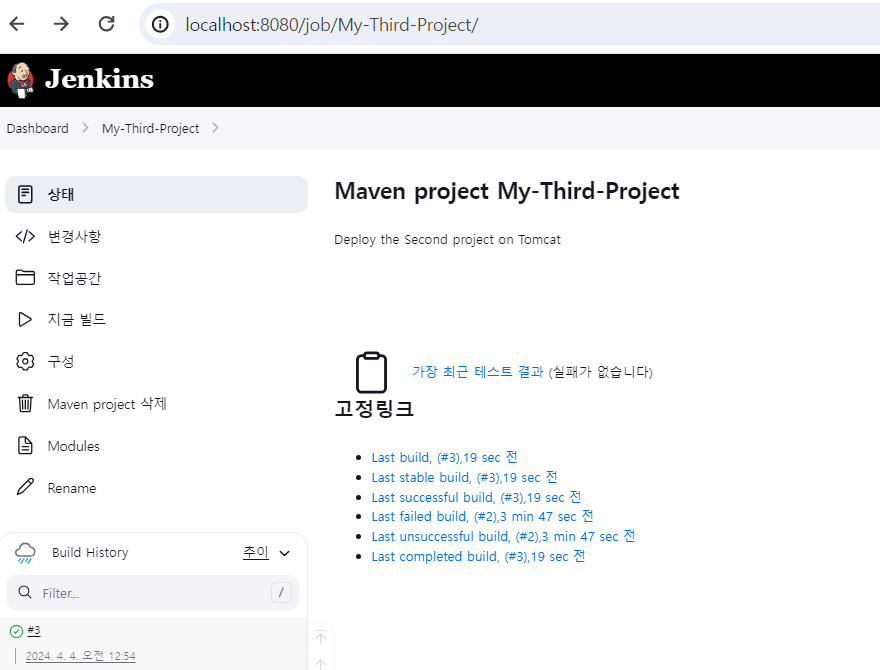Reload the page with the refresh icon
The width and height of the screenshot is (880, 670).
point(107,24)
